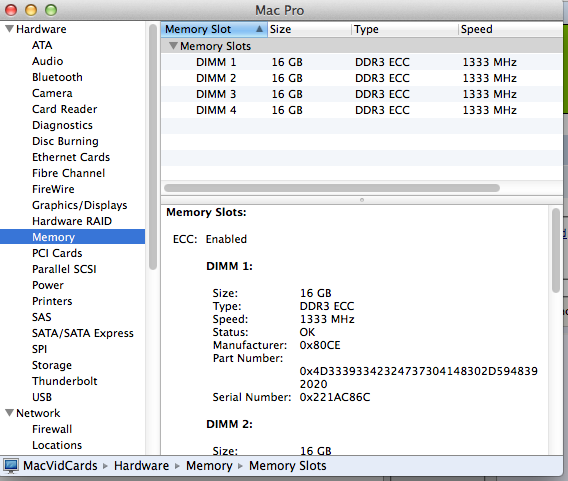The image size is (568, 481).
Task: Open SAS info
Action: pos(42,317)
